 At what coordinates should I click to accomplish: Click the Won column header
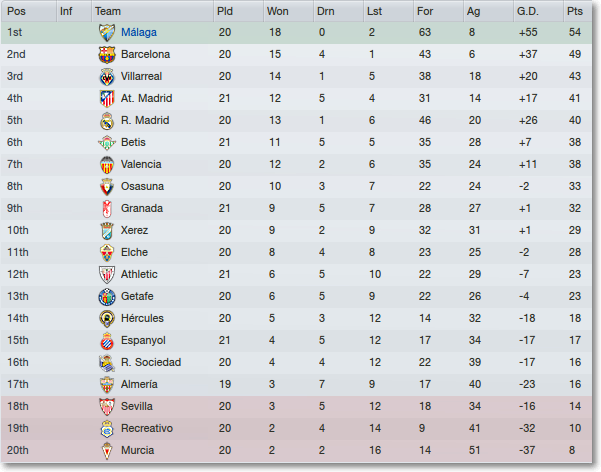click(x=278, y=11)
